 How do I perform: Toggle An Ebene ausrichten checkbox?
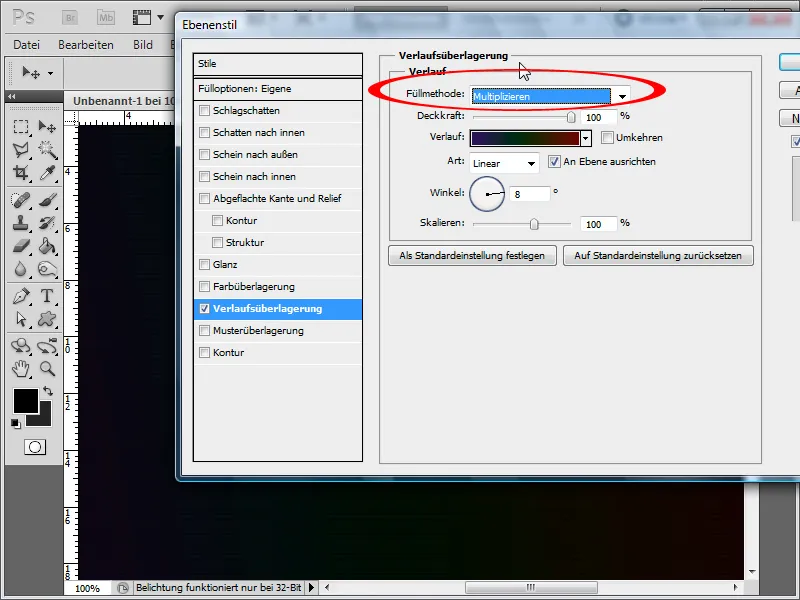[x=554, y=162]
